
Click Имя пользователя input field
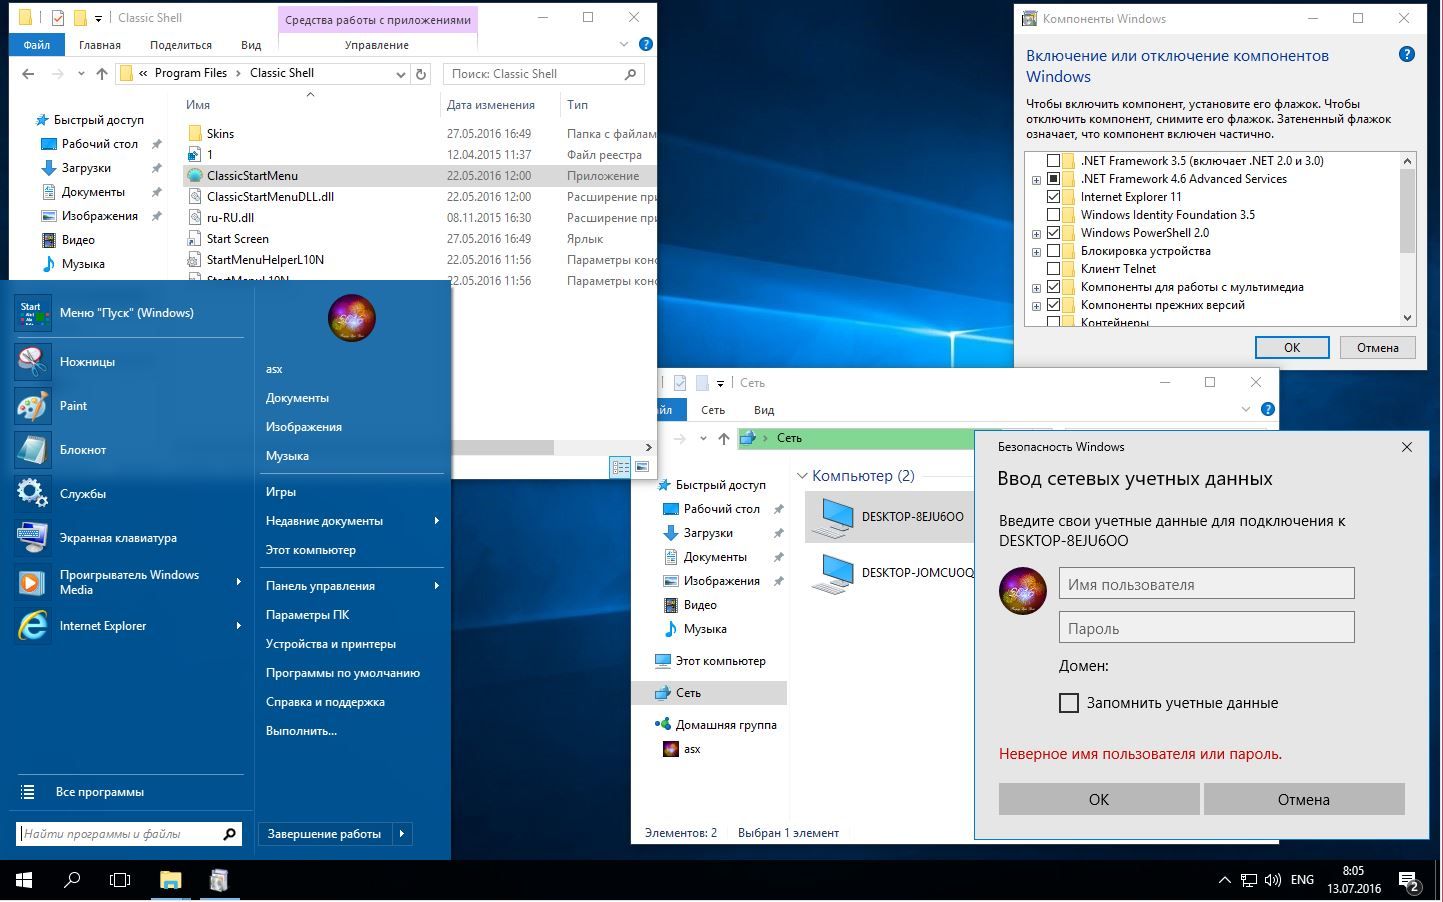click(x=1207, y=584)
